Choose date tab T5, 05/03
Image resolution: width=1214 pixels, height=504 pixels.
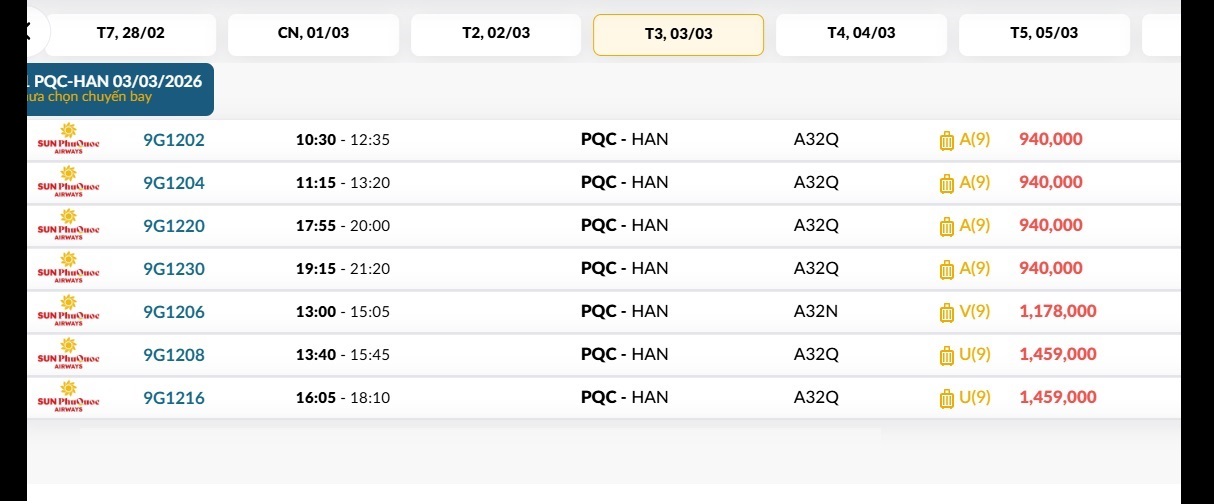1044,34
